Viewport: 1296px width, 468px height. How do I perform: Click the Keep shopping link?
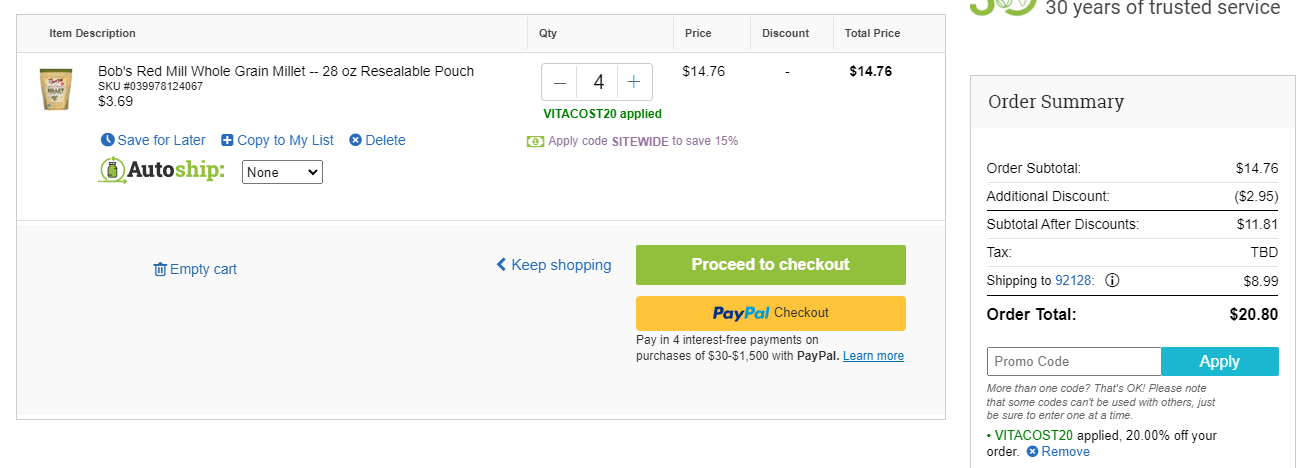pyautogui.click(x=554, y=265)
